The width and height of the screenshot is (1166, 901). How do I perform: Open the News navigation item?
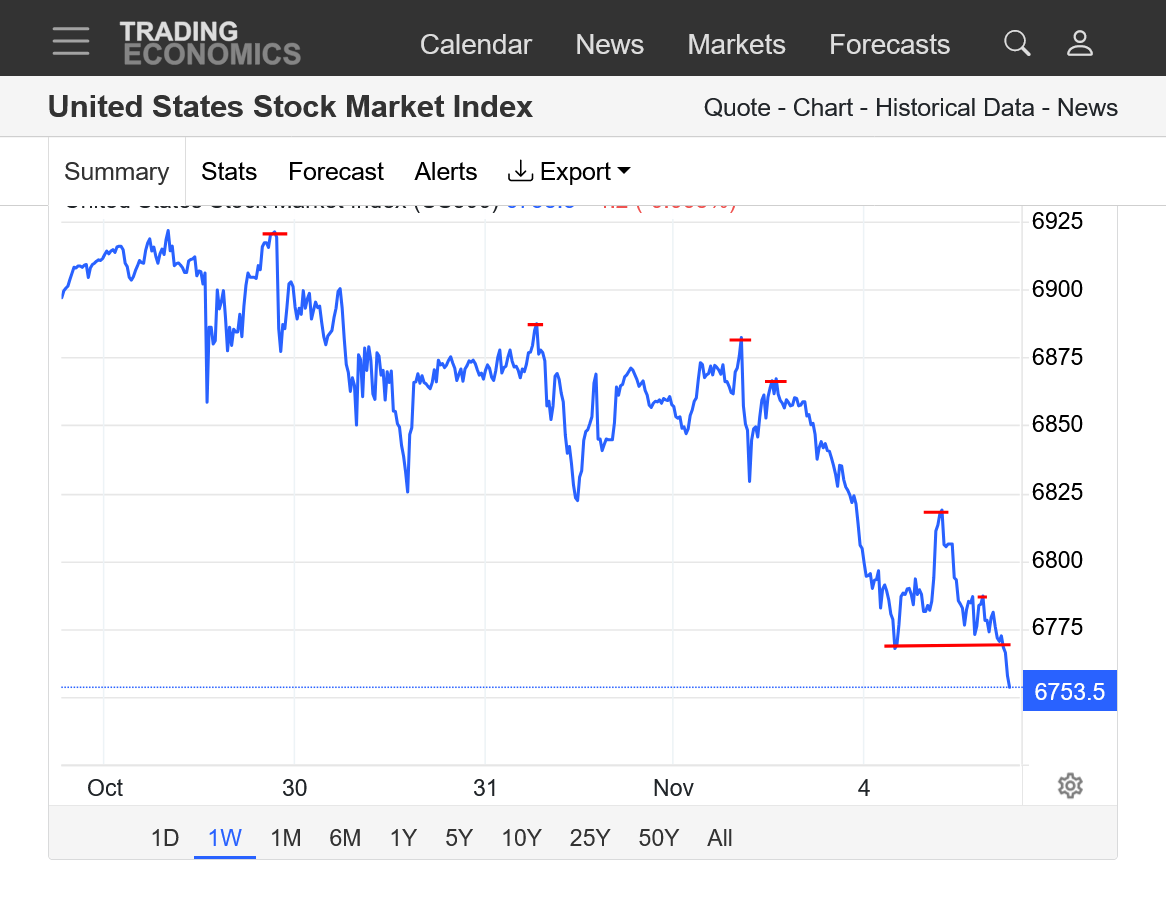pyautogui.click(x=610, y=44)
